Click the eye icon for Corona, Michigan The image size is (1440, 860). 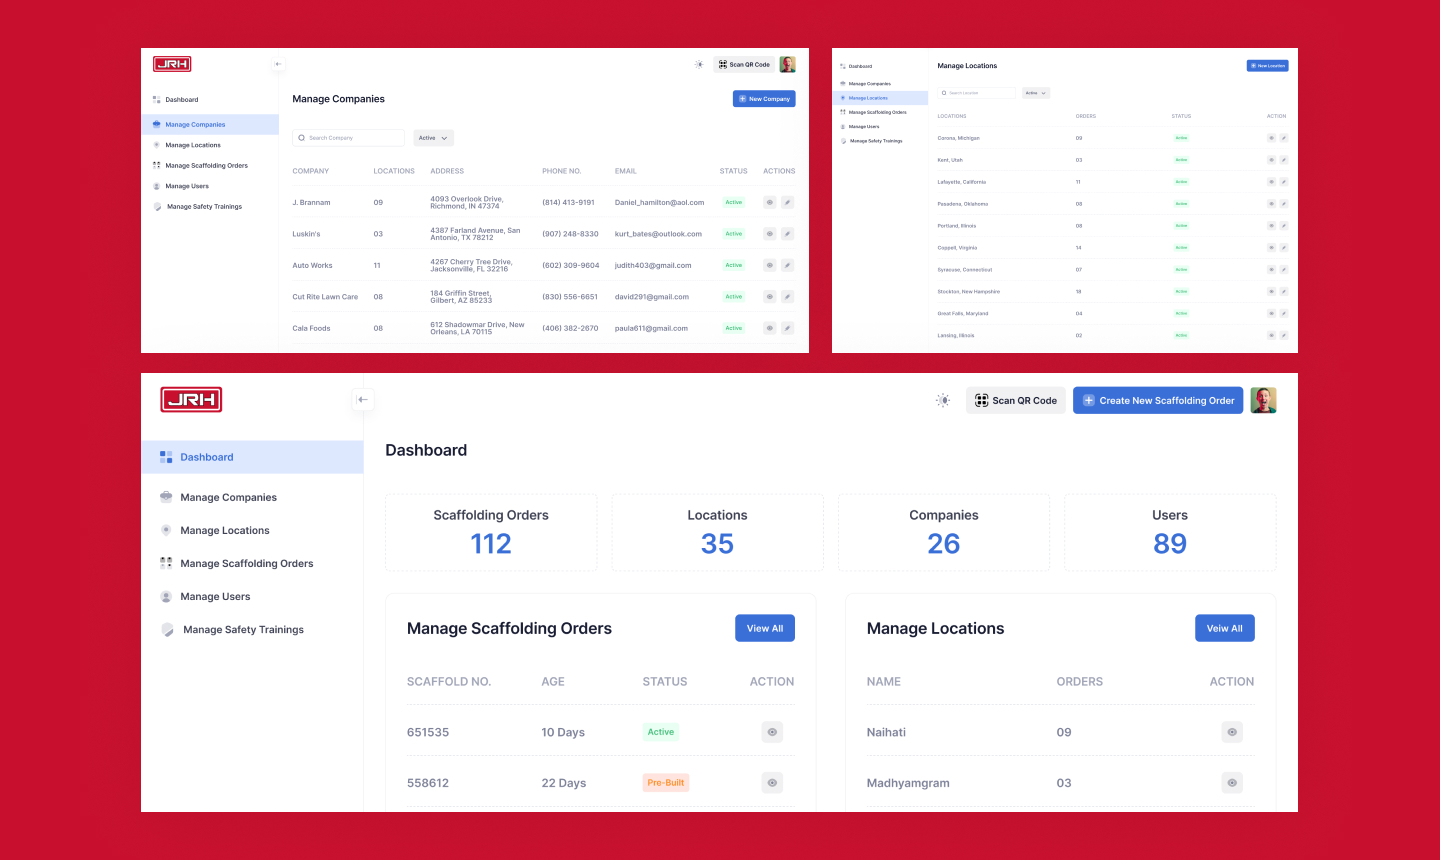pos(1271,138)
